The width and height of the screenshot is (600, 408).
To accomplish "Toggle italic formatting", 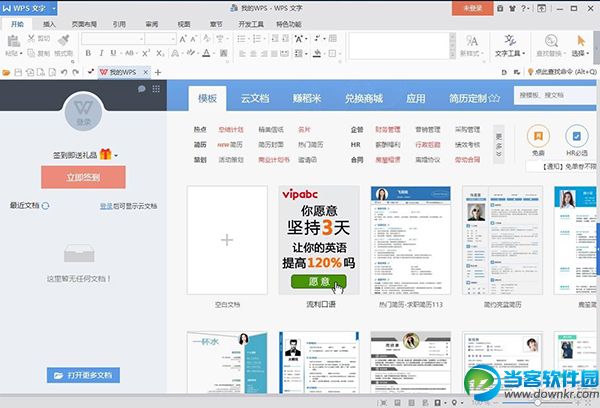I will pos(101,53).
